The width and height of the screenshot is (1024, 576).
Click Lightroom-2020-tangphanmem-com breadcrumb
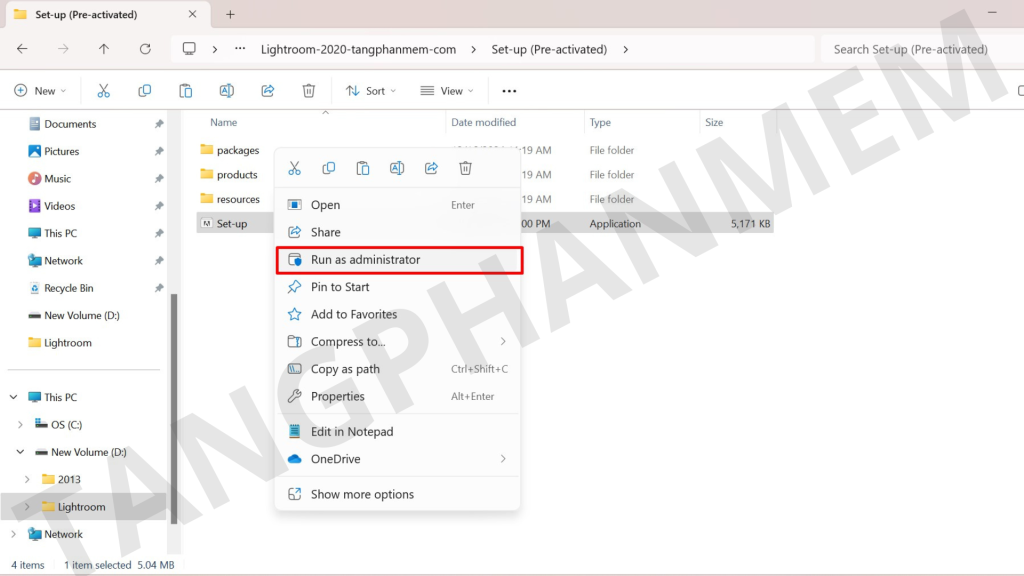click(x=358, y=50)
